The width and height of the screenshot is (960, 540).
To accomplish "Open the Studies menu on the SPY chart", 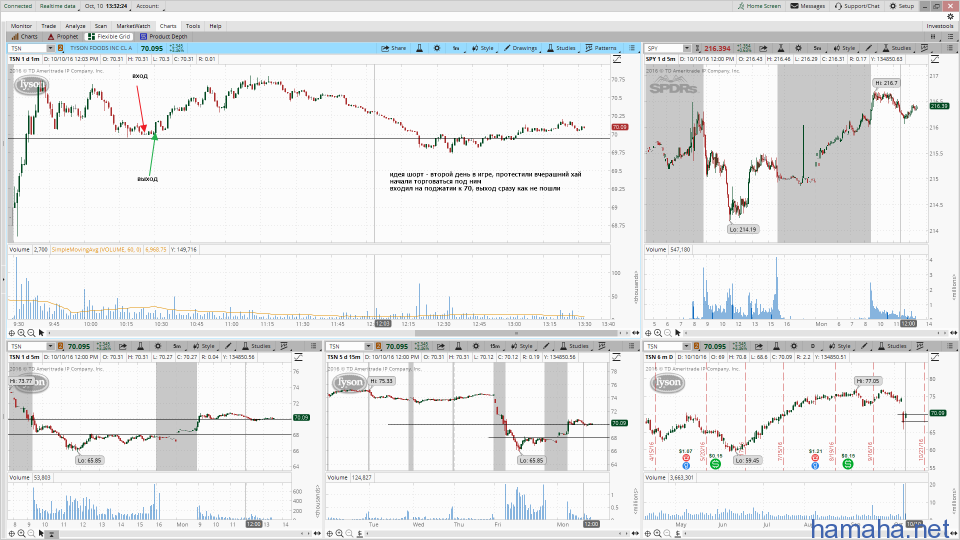I will (x=897, y=48).
